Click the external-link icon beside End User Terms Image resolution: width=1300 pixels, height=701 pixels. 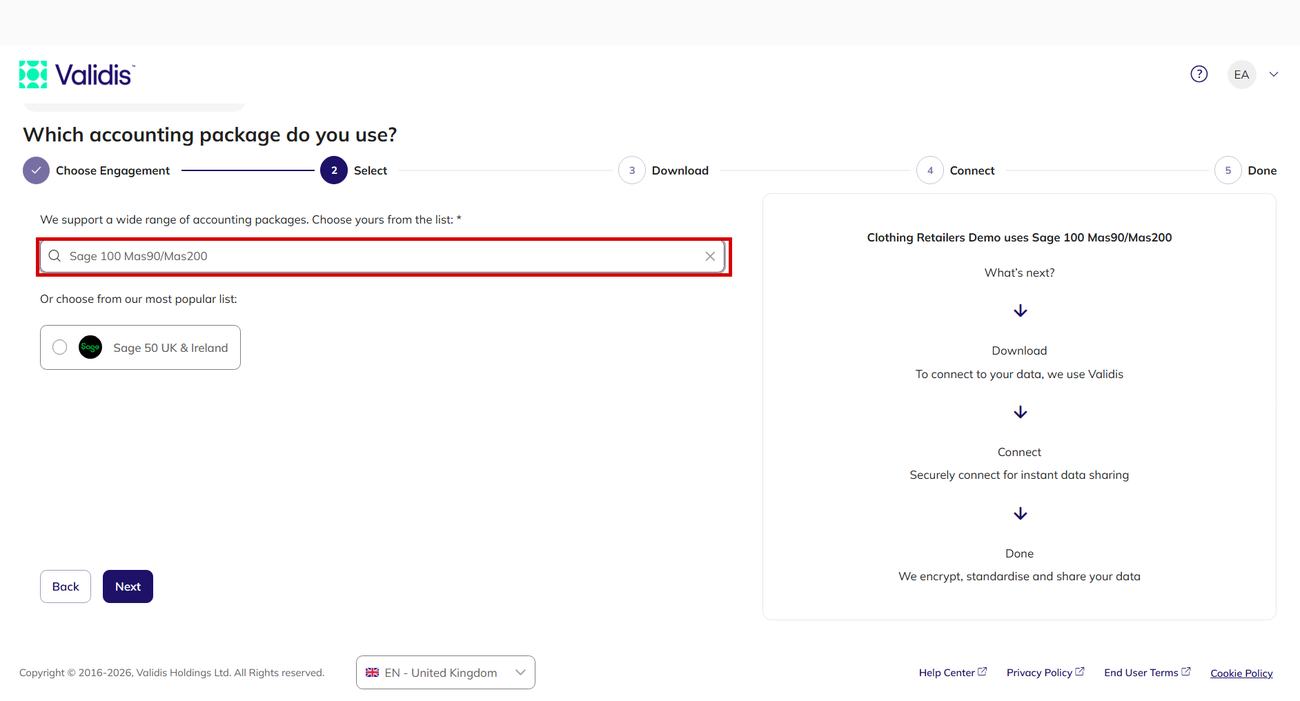tap(1186, 672)
